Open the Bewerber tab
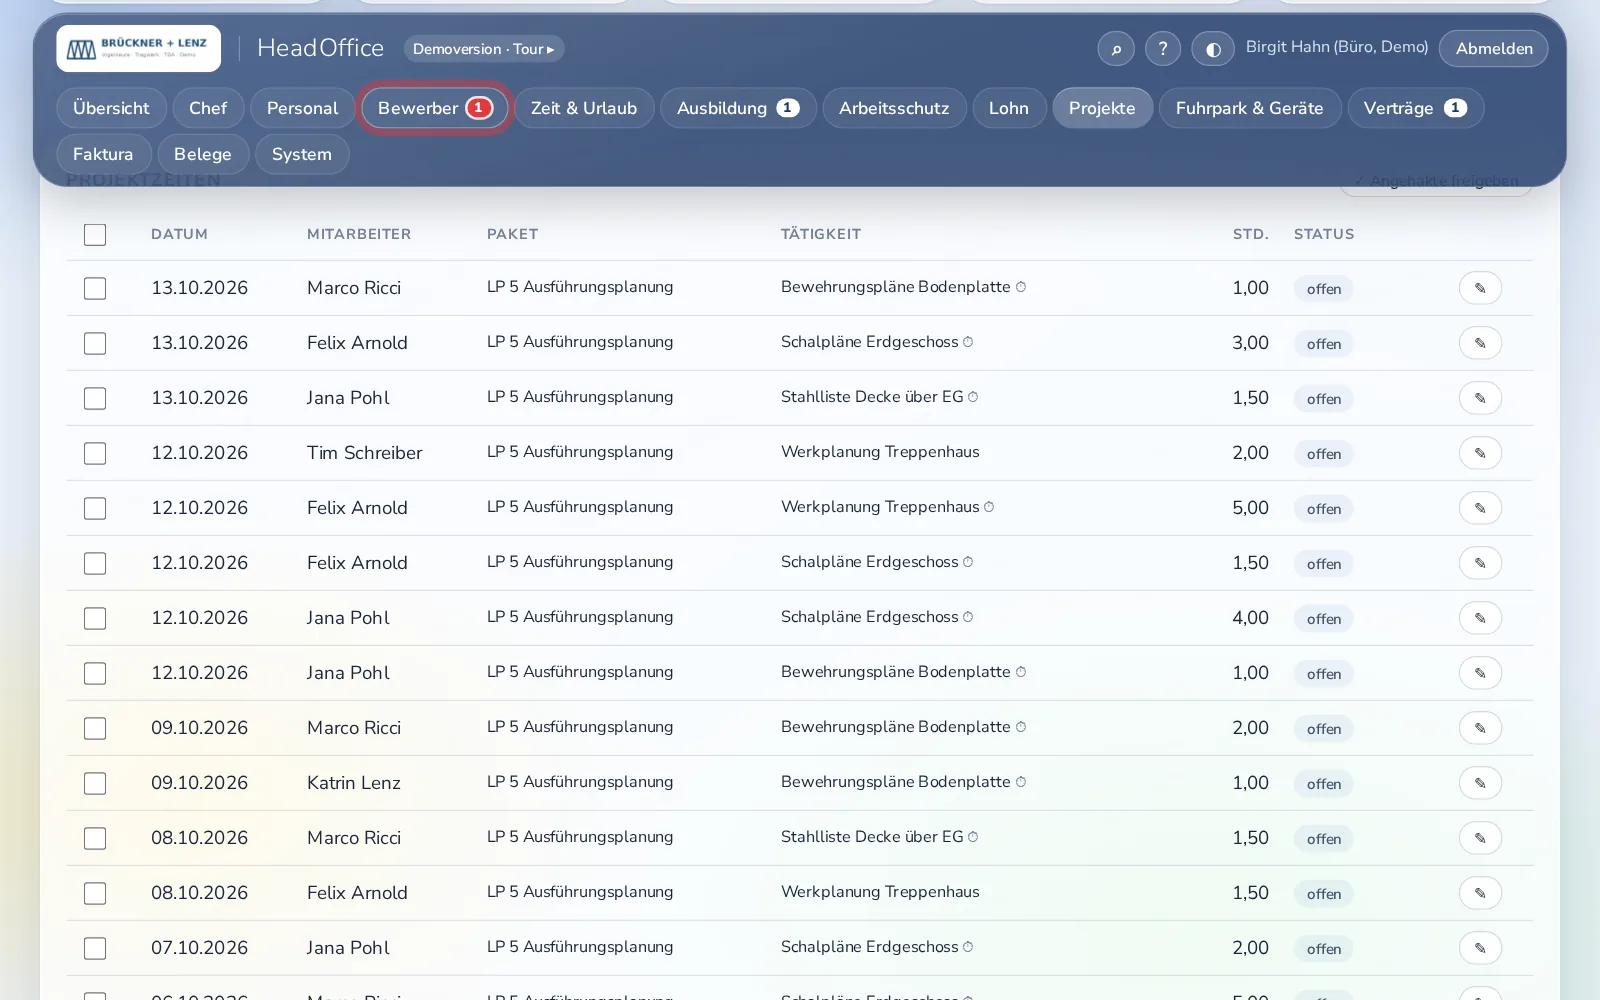 point(435,108)
